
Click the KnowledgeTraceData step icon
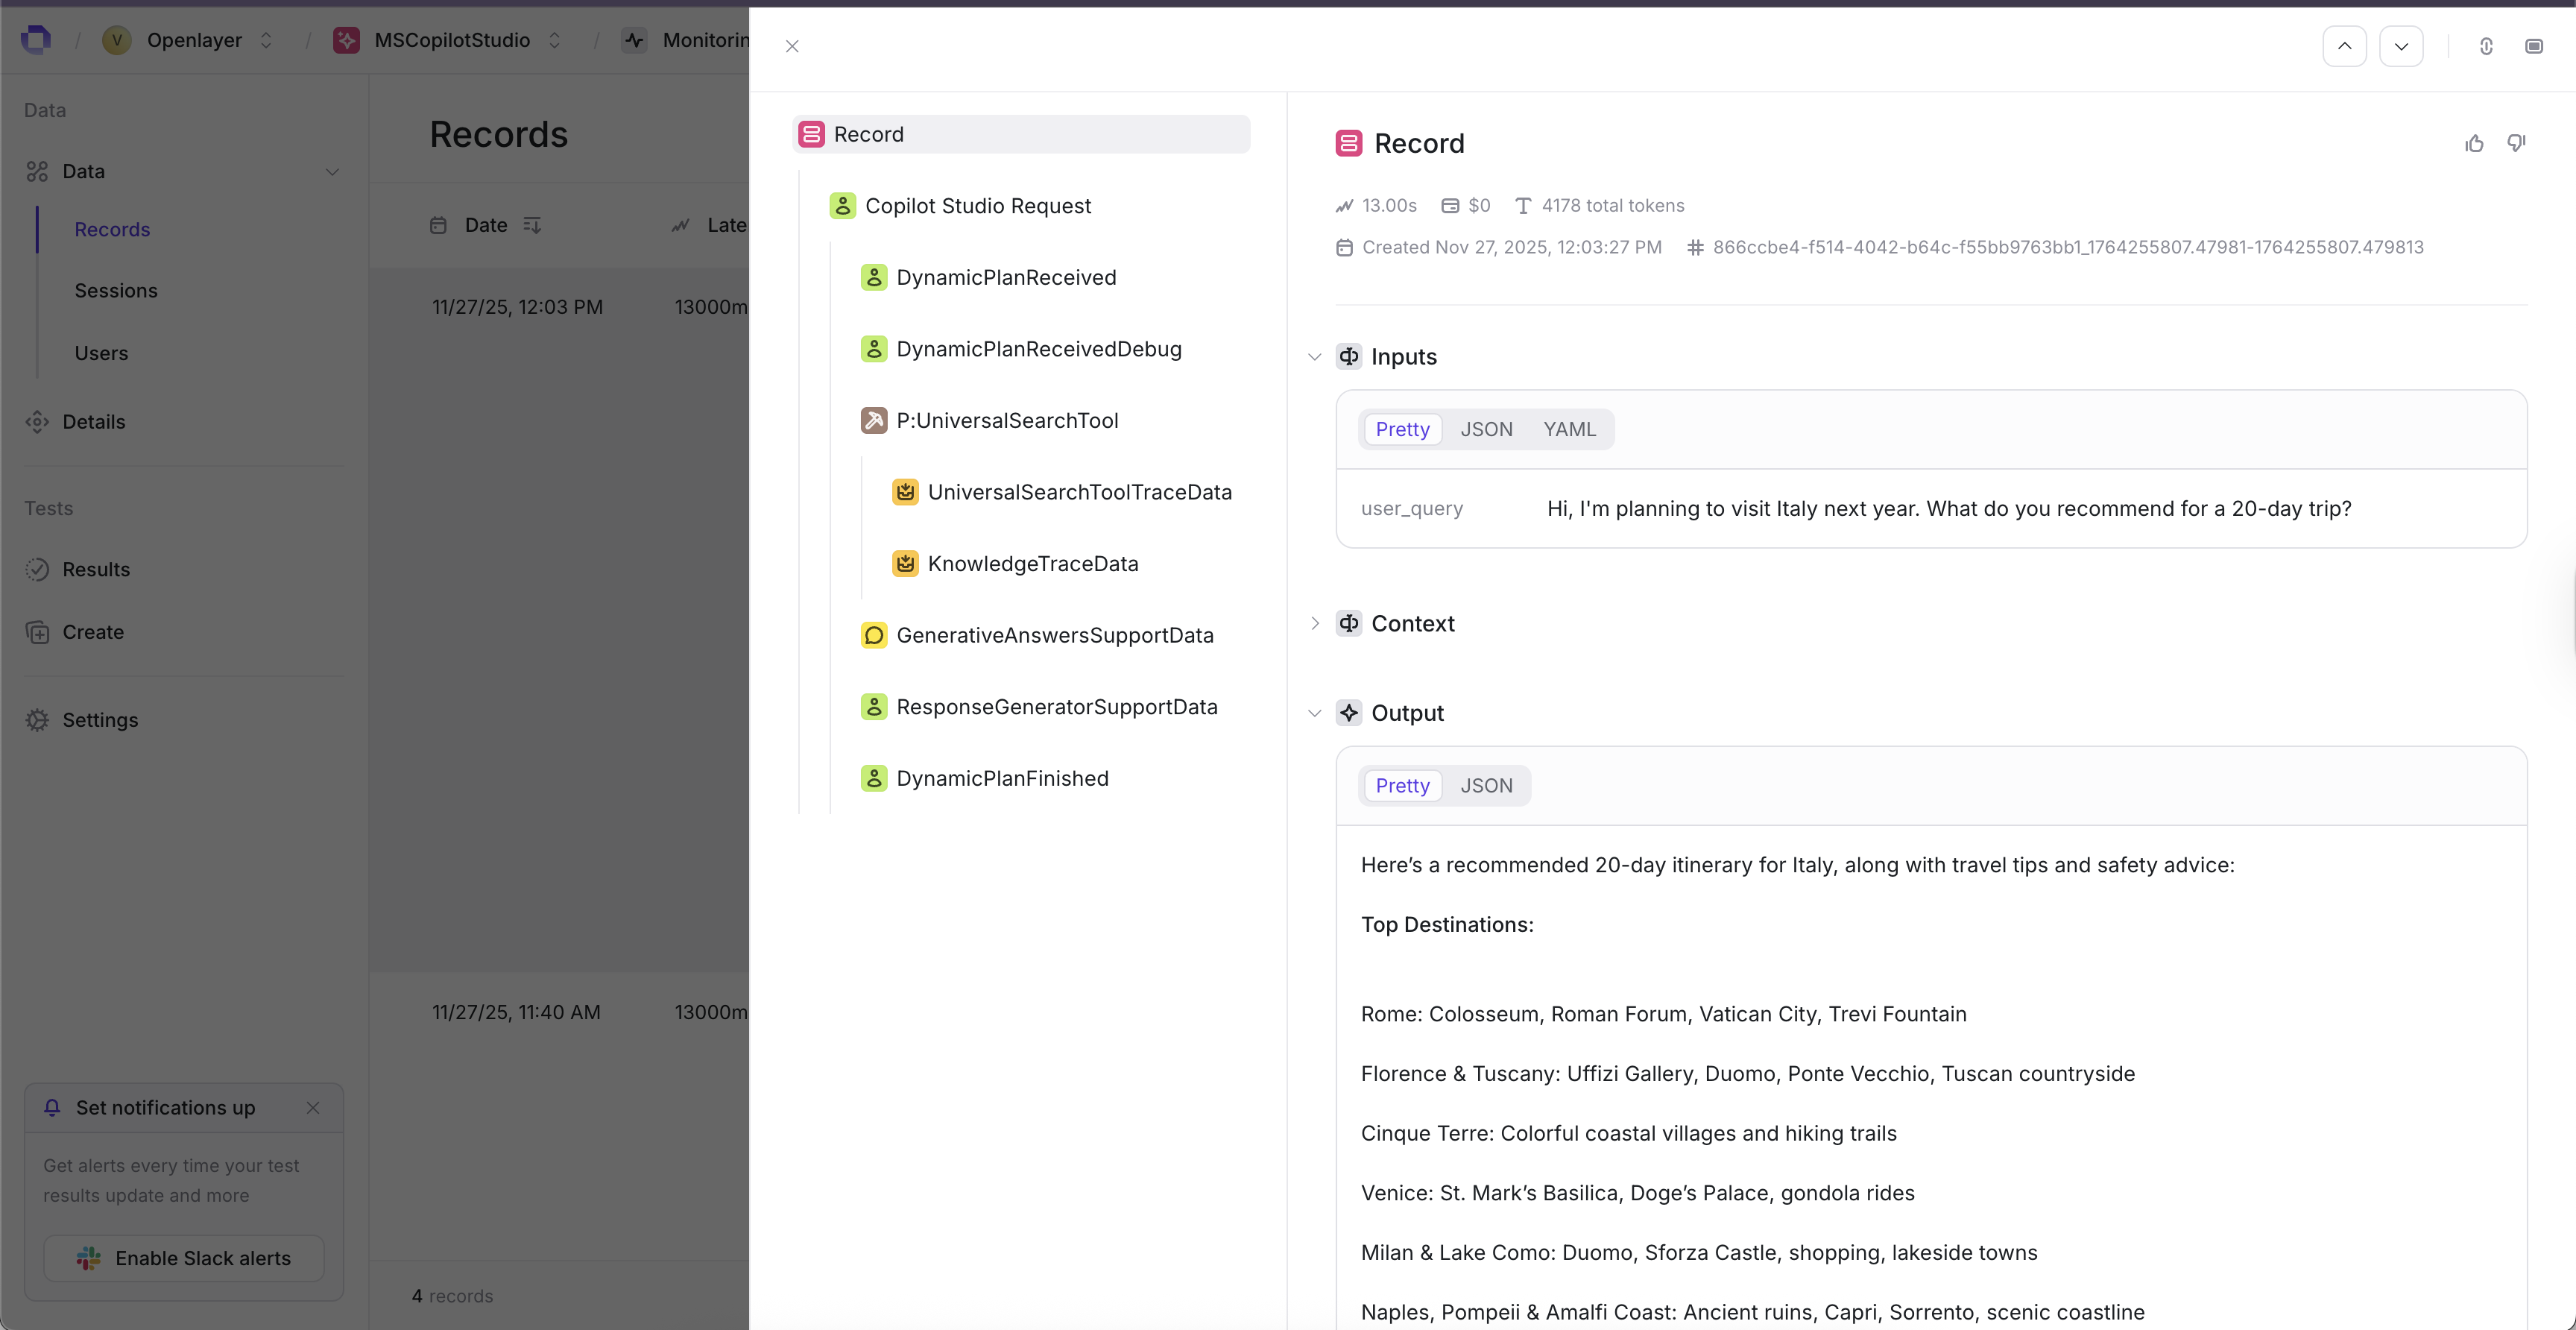[x=906, y=563]
